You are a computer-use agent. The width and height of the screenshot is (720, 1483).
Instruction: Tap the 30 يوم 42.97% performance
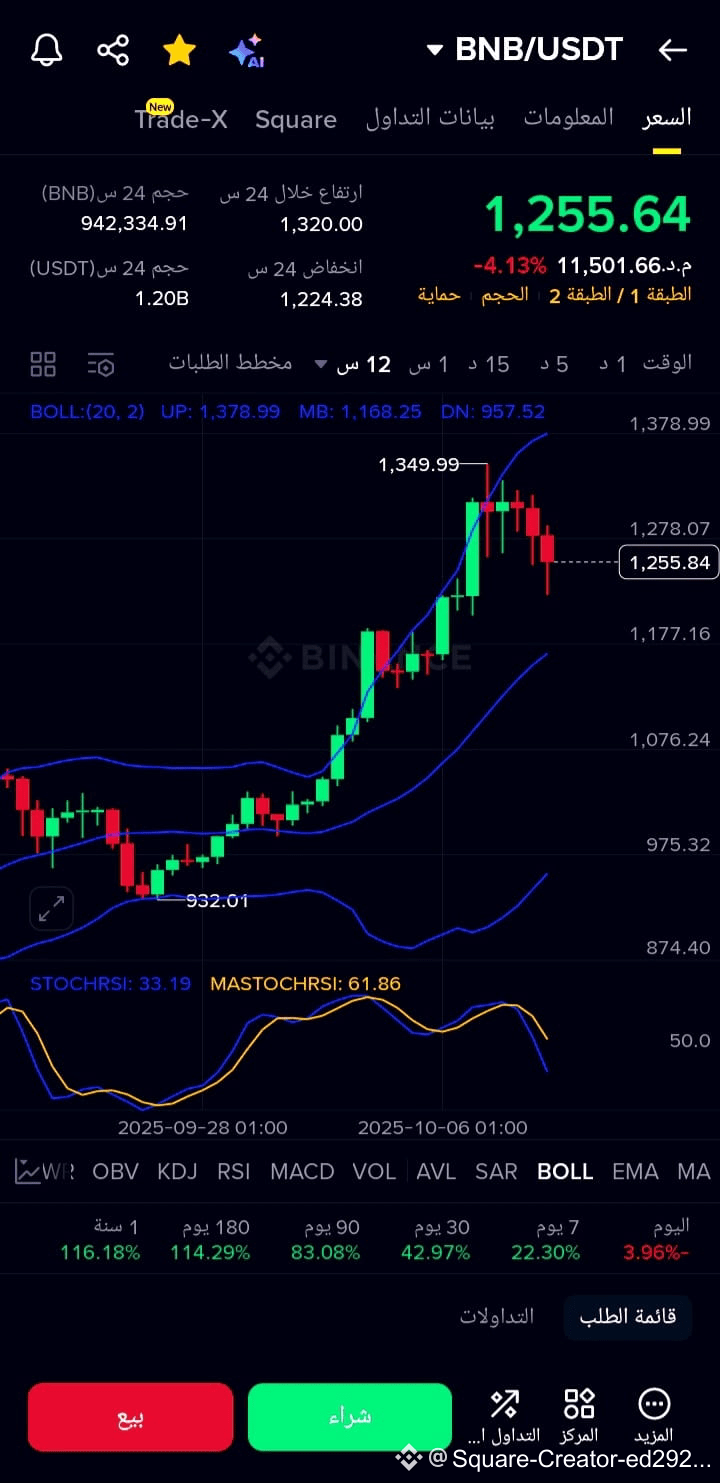(435, 1240)
